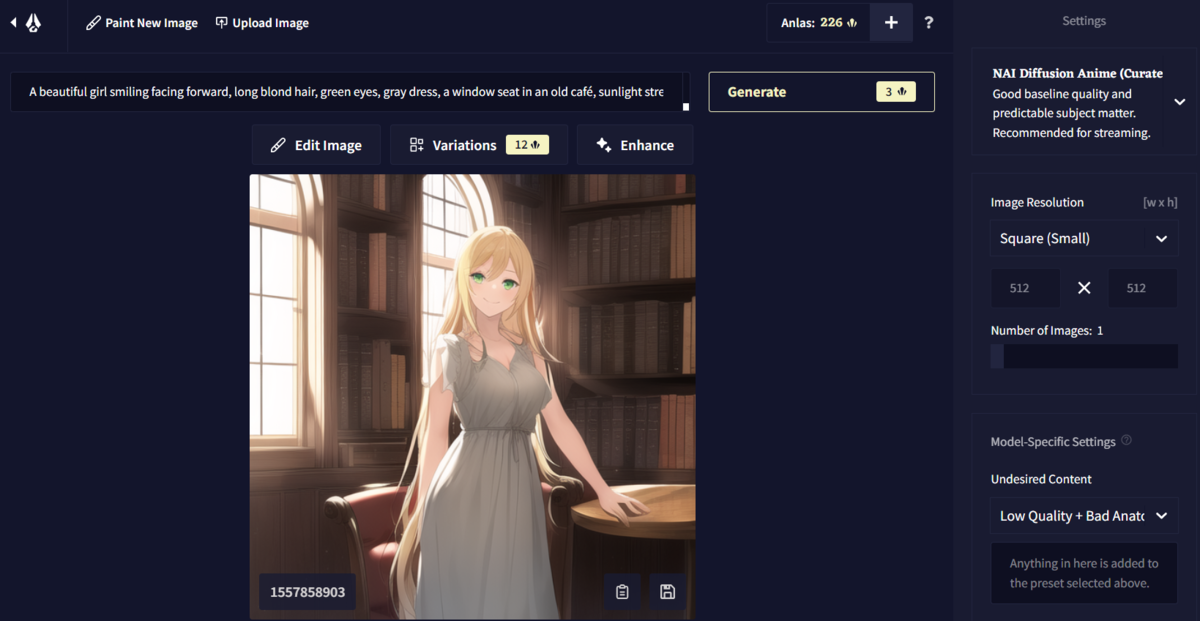The height and width of the screenshot is (621, 1200).
Task: Adjust the Number of Images slider
Action: coord(1084,356)
